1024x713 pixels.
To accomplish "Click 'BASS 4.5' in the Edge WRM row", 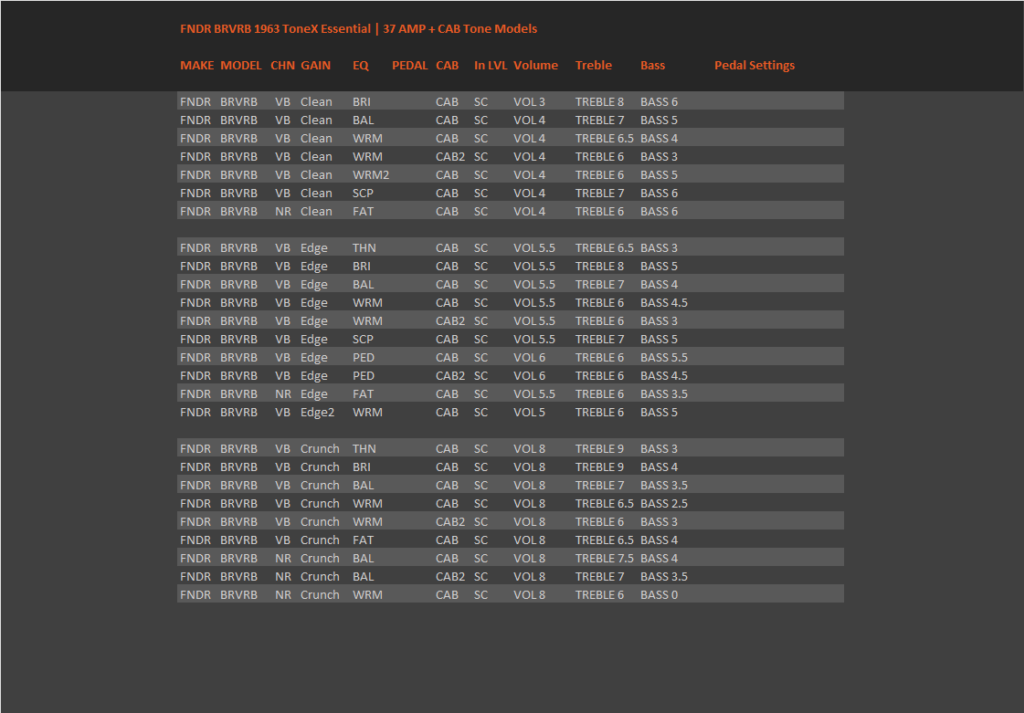I will point(664,303).
